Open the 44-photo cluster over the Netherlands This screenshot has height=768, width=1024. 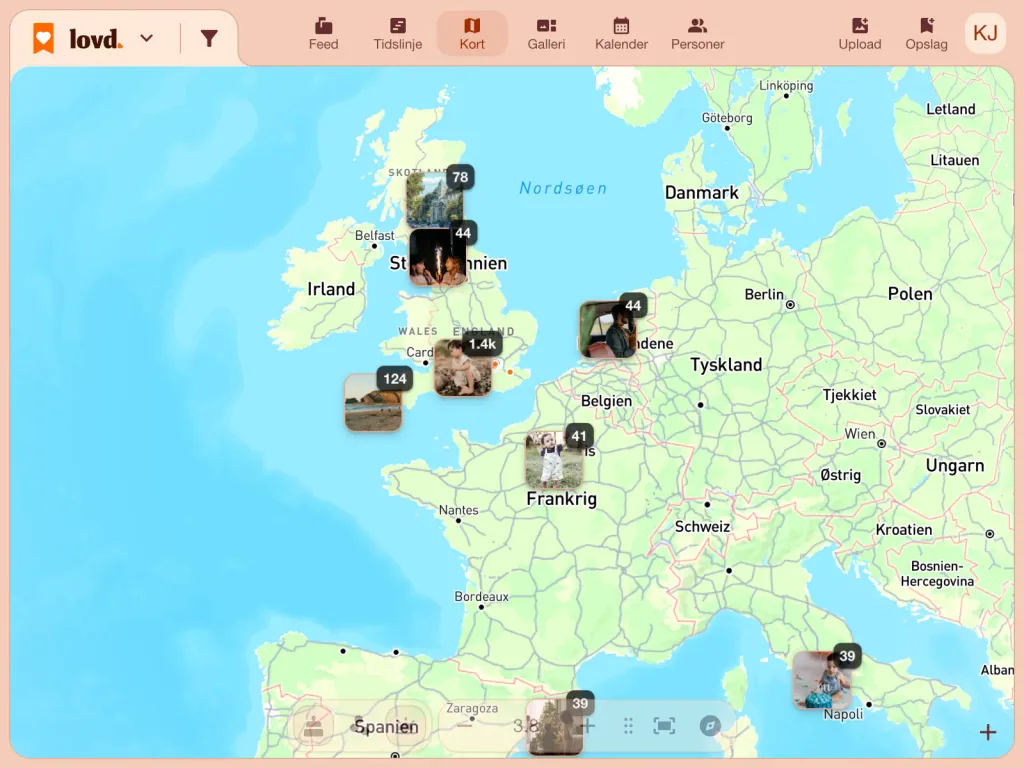[x=608, y=329]
